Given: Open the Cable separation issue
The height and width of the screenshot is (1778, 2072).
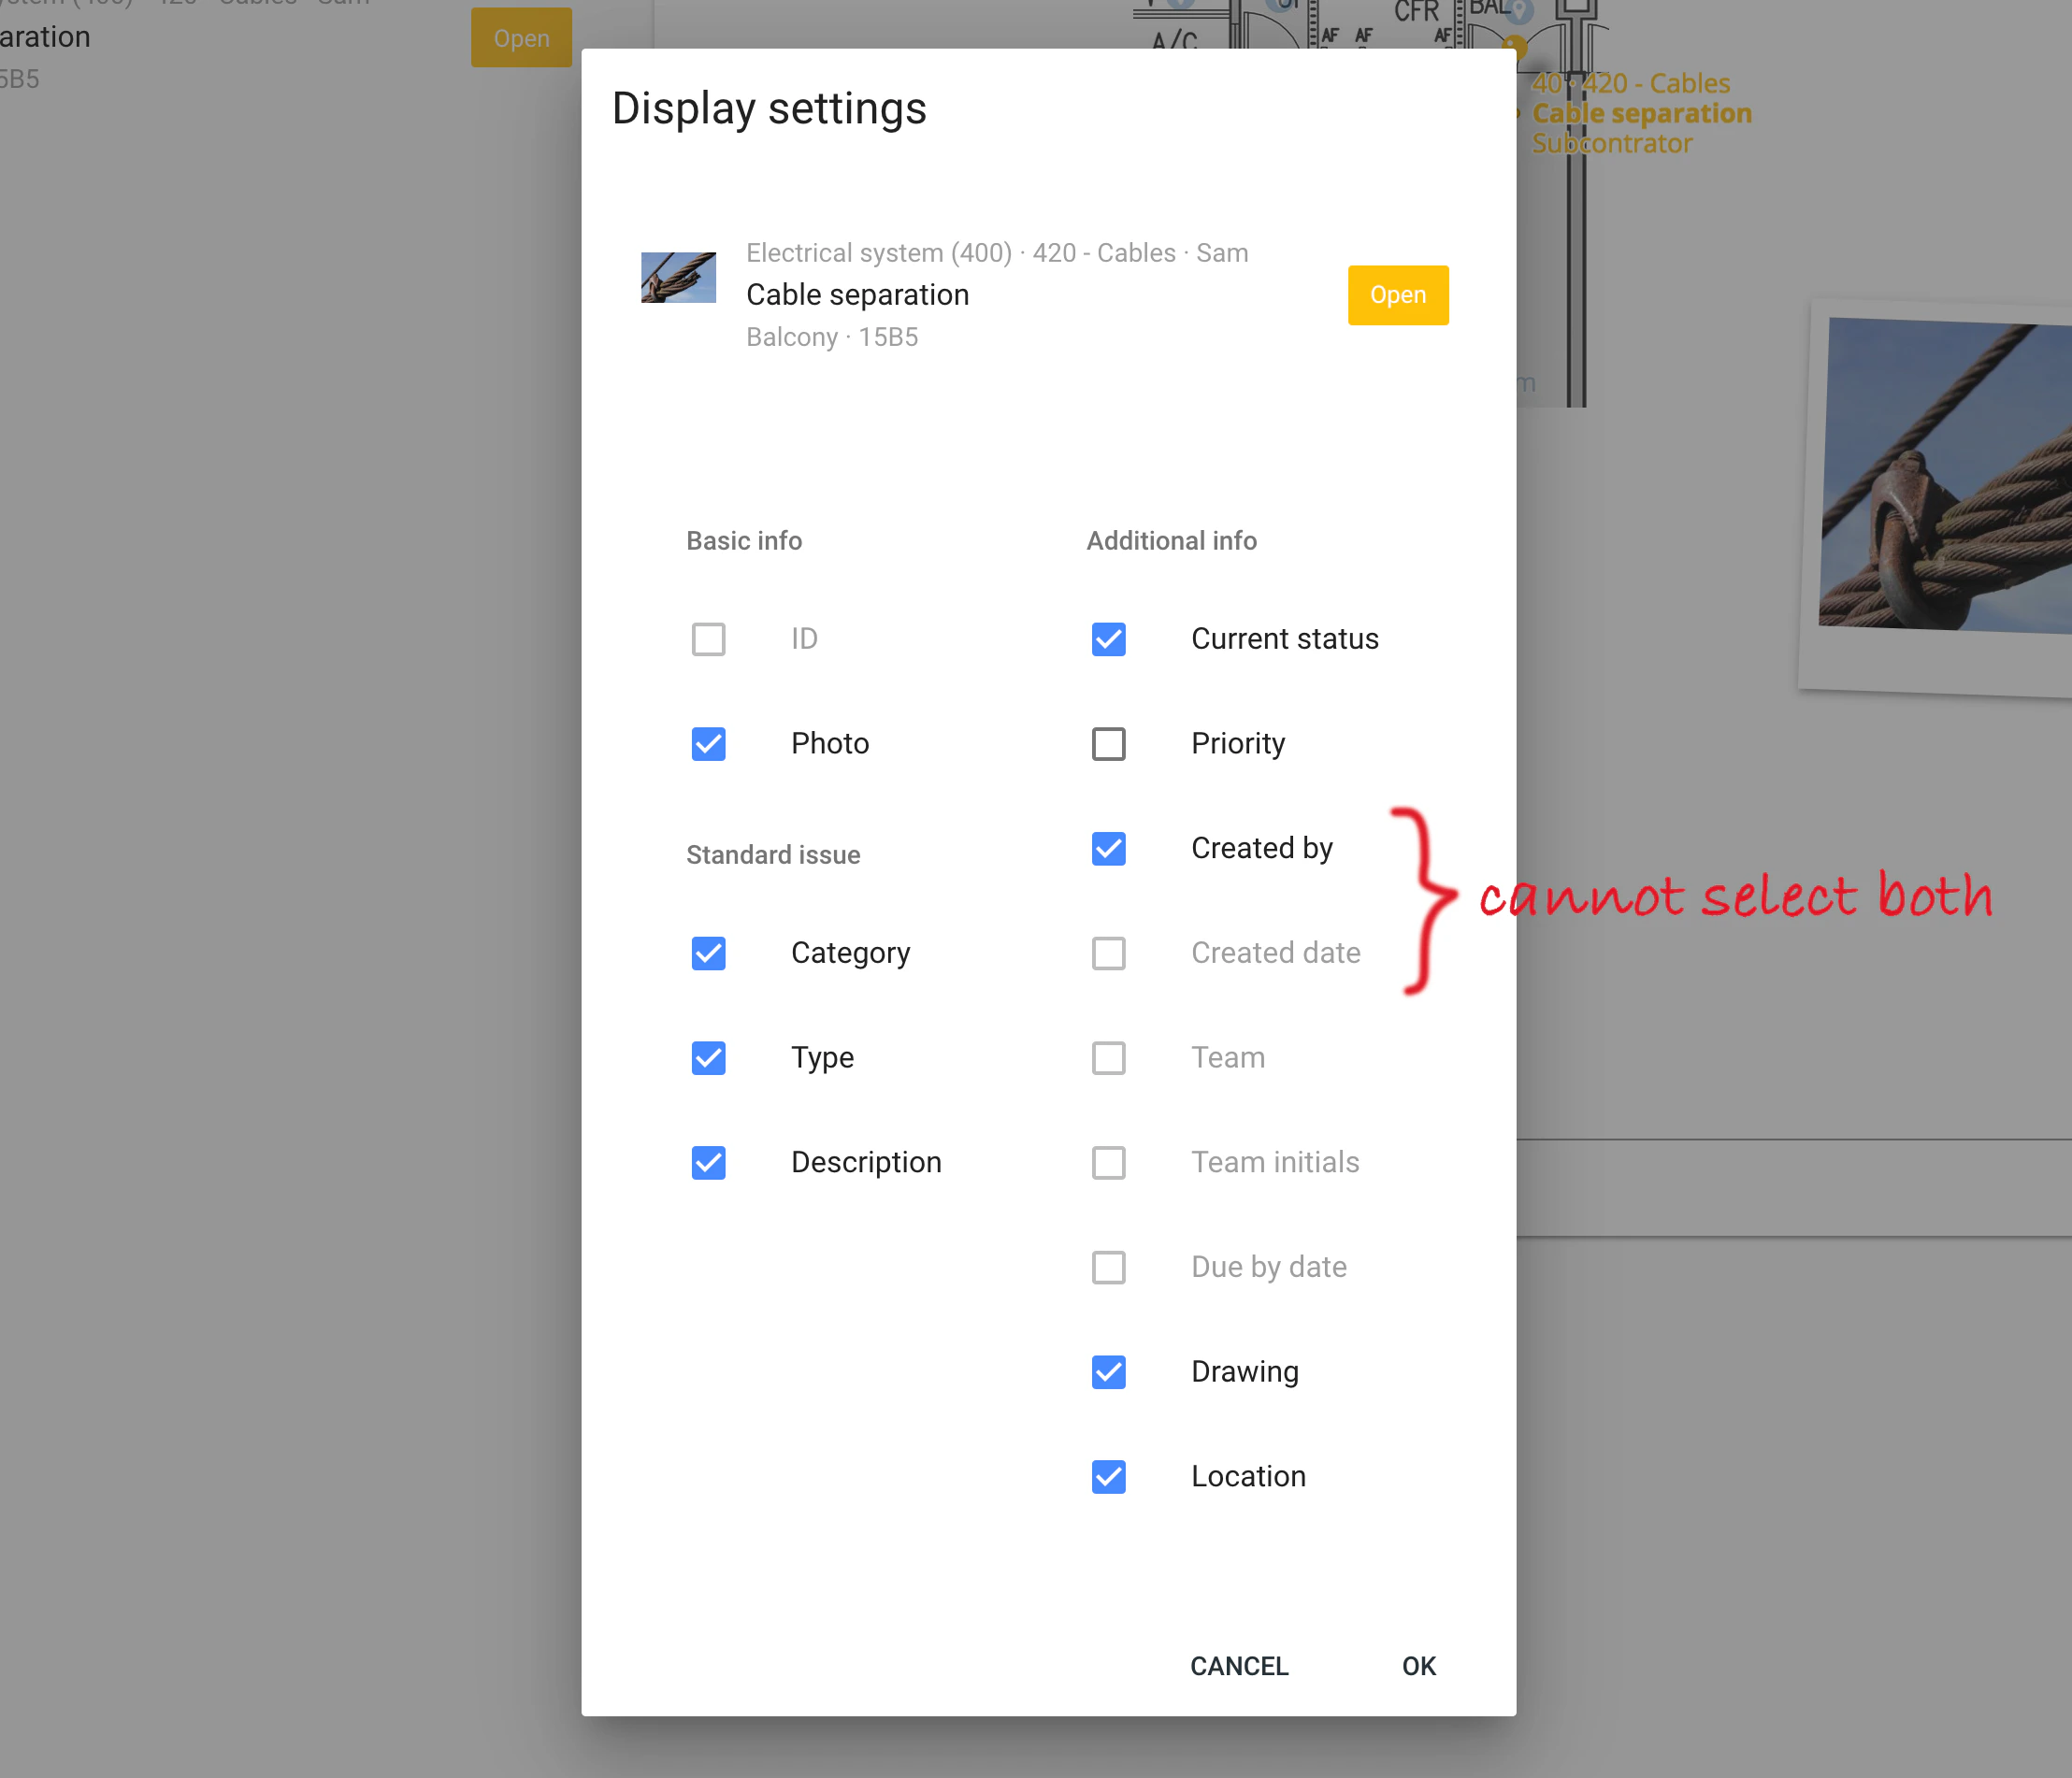Looking at the screenshot, I should click(1396, 295).
